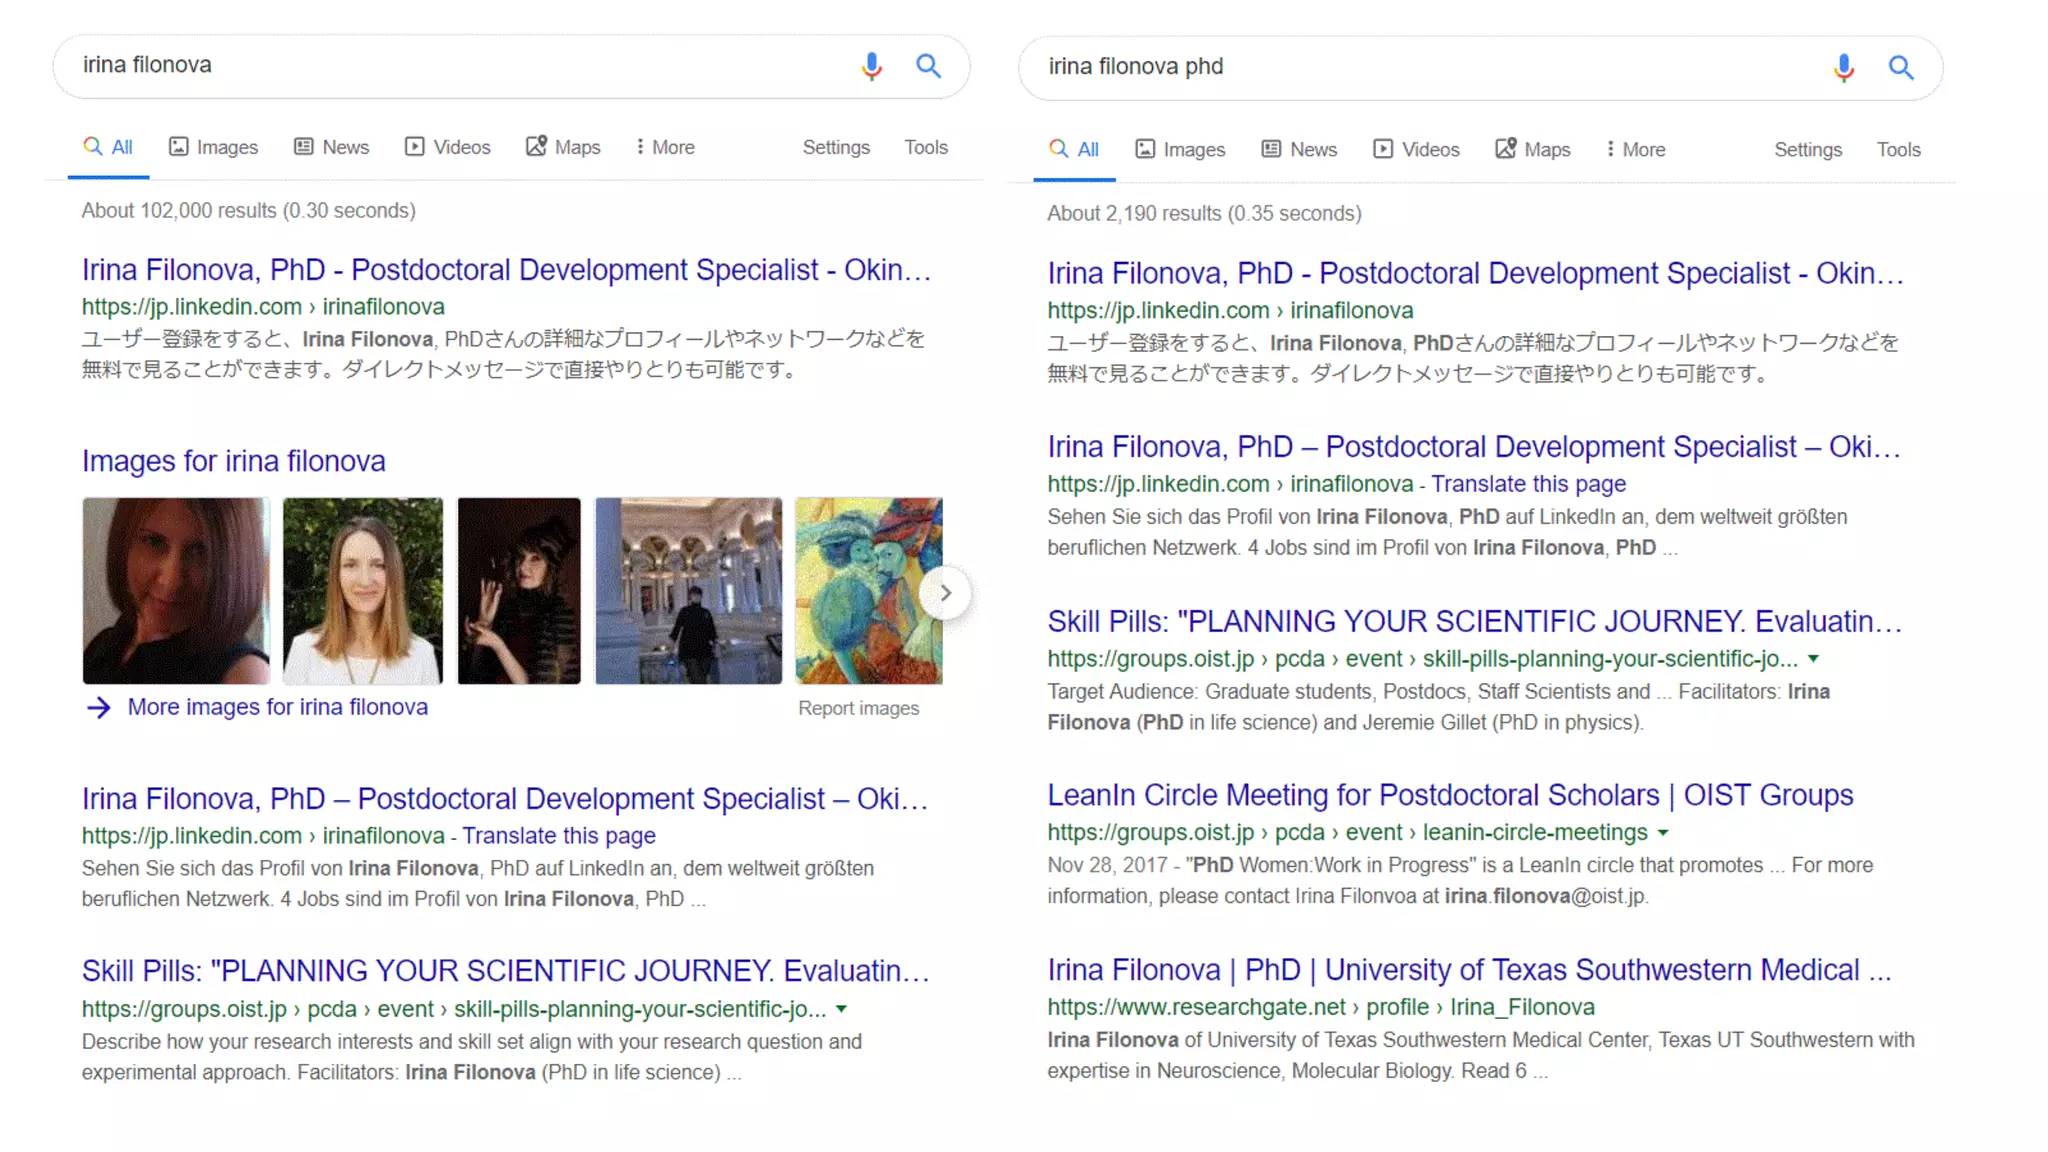Click the microphone icon in left search bar

(x=871, y=66)
